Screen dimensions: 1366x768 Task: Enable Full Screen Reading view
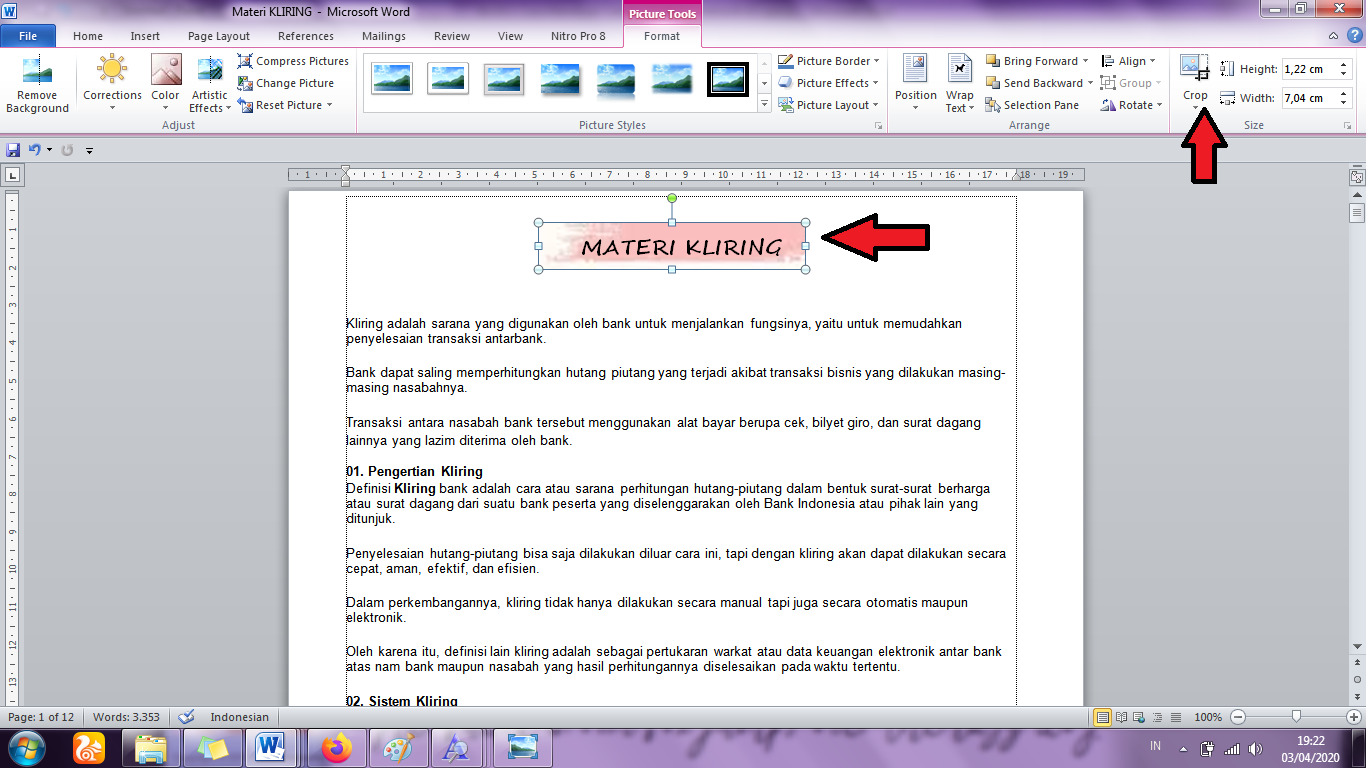click(x=1123, y=717)
